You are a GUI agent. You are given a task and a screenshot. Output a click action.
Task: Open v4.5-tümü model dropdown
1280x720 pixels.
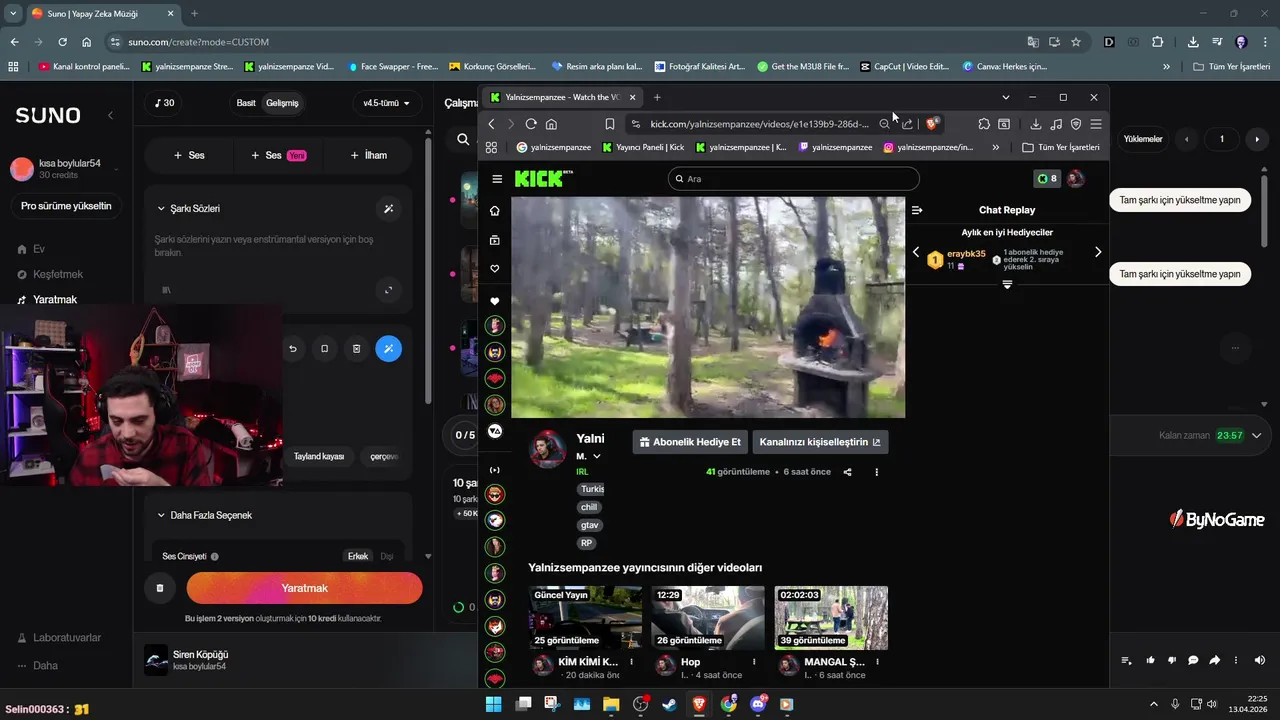(387, 103)
